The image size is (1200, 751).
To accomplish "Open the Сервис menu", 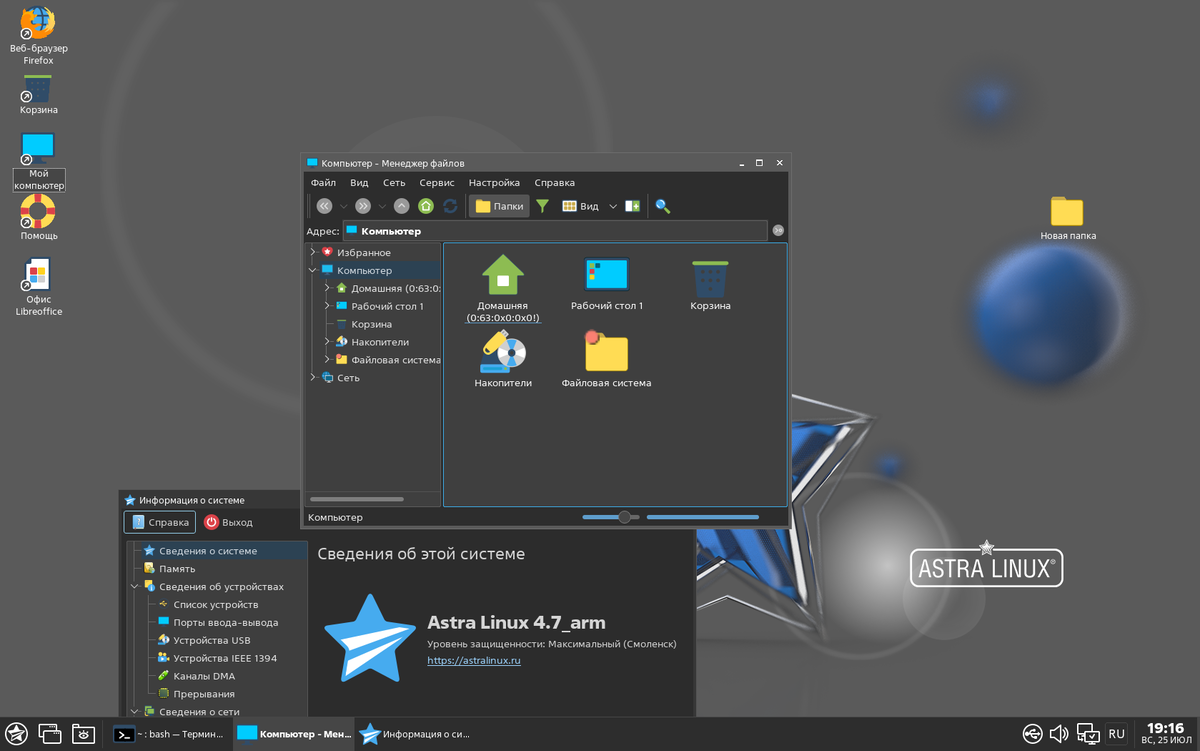I will tap(437, 183).
